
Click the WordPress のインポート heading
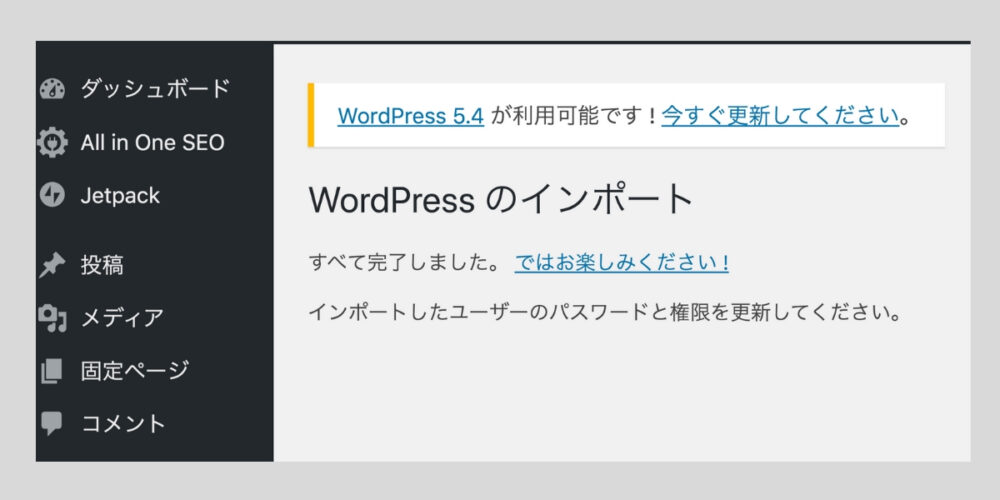[501, 200]
